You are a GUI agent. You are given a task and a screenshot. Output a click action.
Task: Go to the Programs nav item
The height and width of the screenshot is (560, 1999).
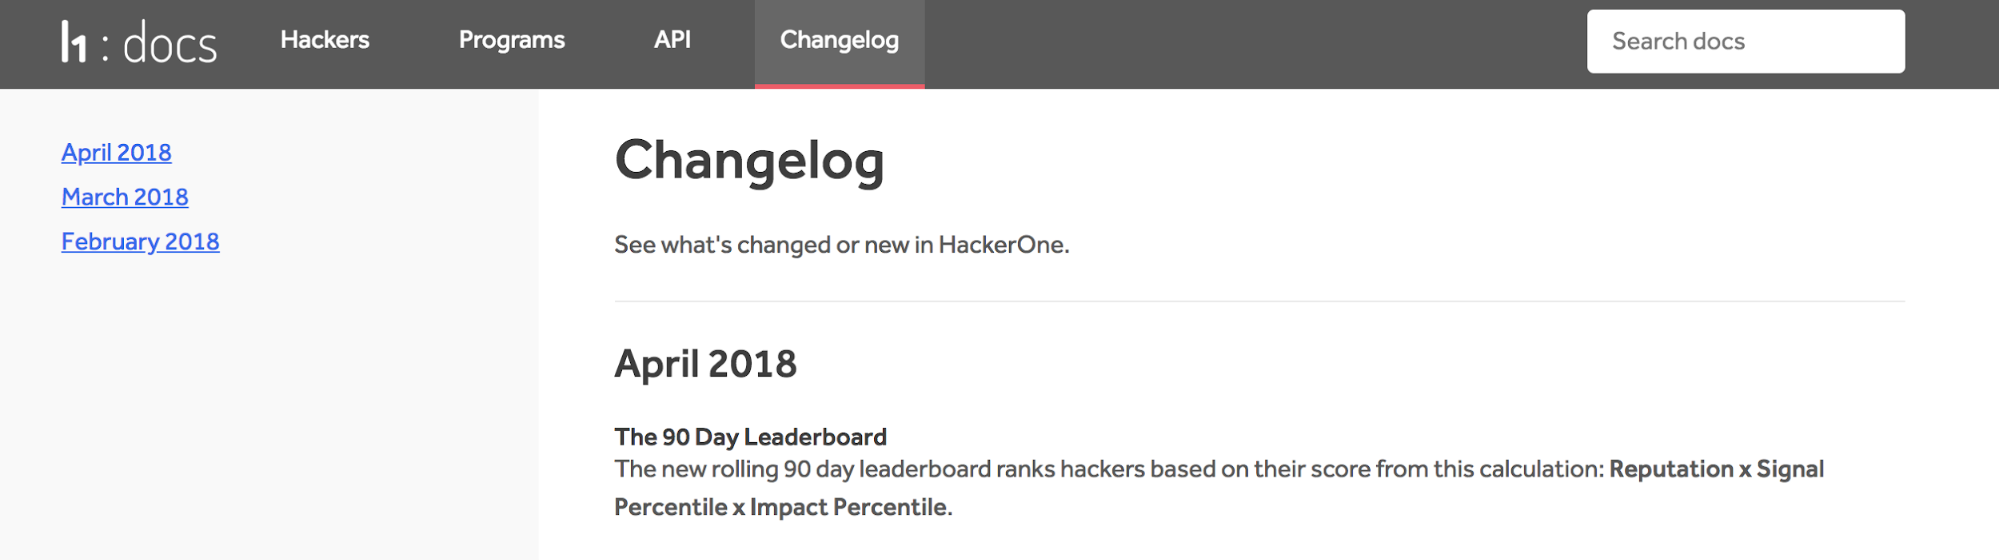512,40
